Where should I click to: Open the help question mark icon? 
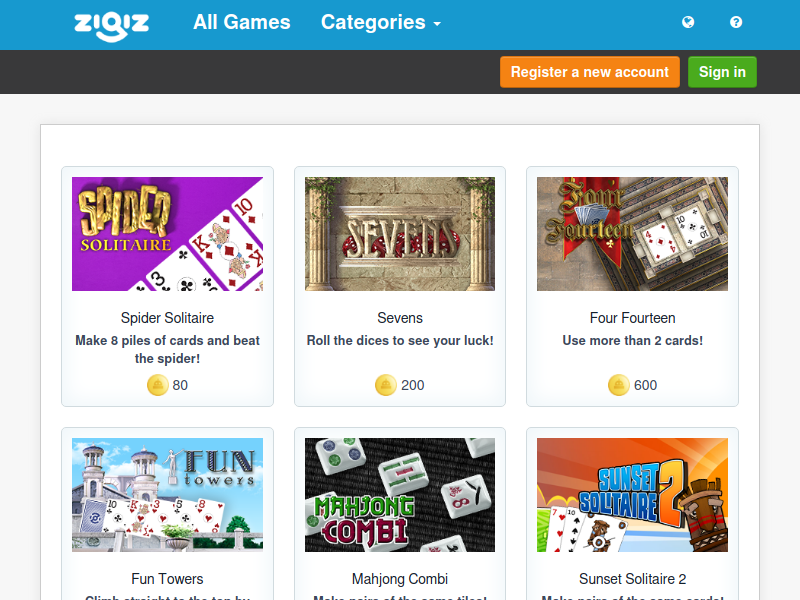(x=736, y=22)
